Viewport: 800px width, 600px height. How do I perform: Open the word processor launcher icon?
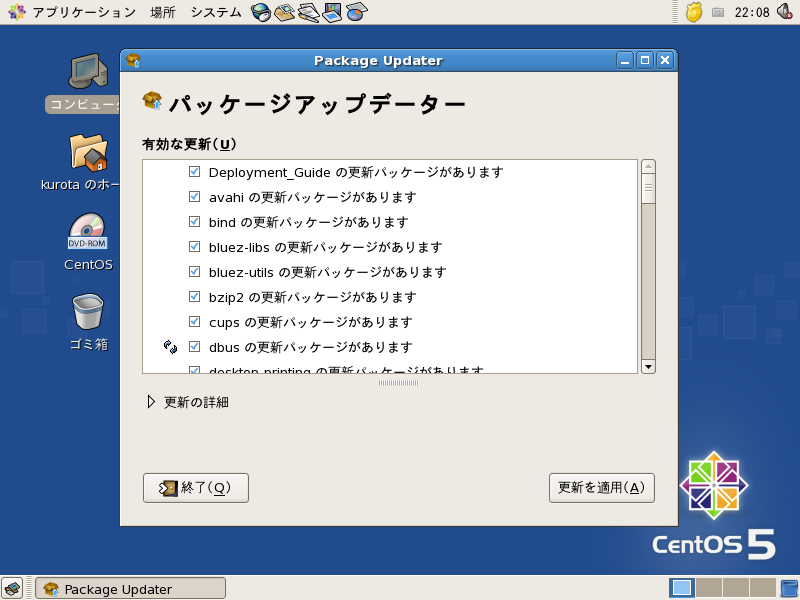click(309, 12)
